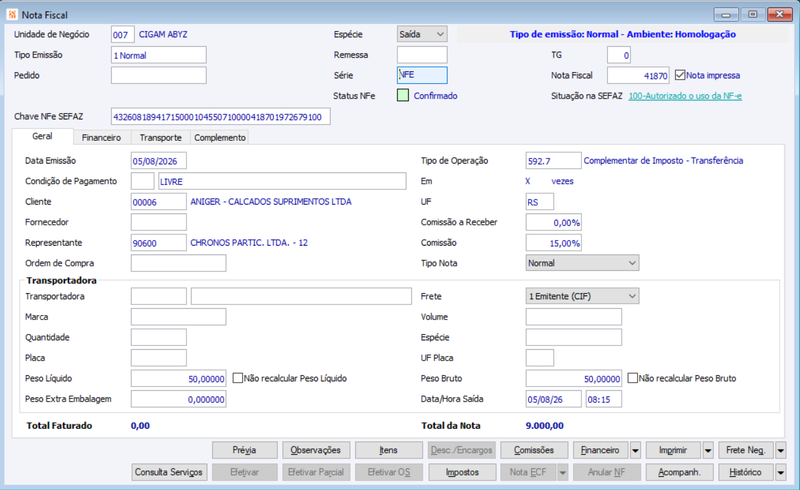Click the Hora Saída time field 08:15

[604, 399]
